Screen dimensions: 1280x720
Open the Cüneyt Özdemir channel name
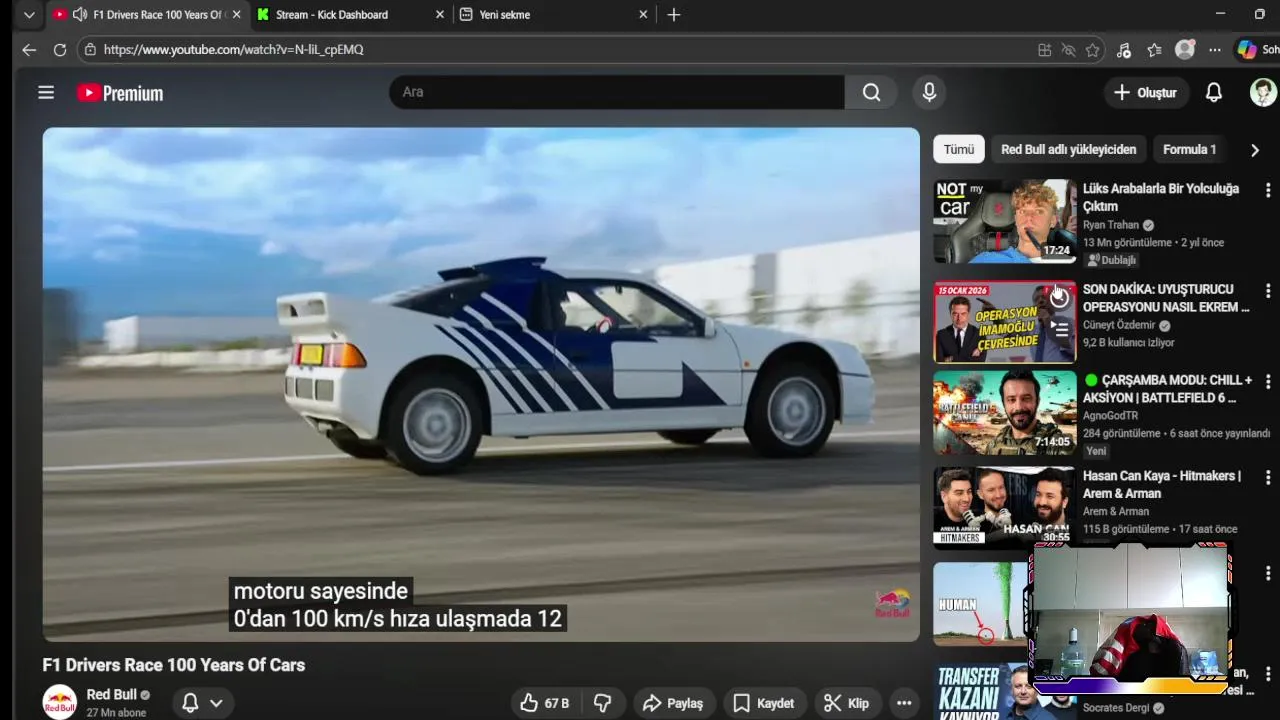1119,325
